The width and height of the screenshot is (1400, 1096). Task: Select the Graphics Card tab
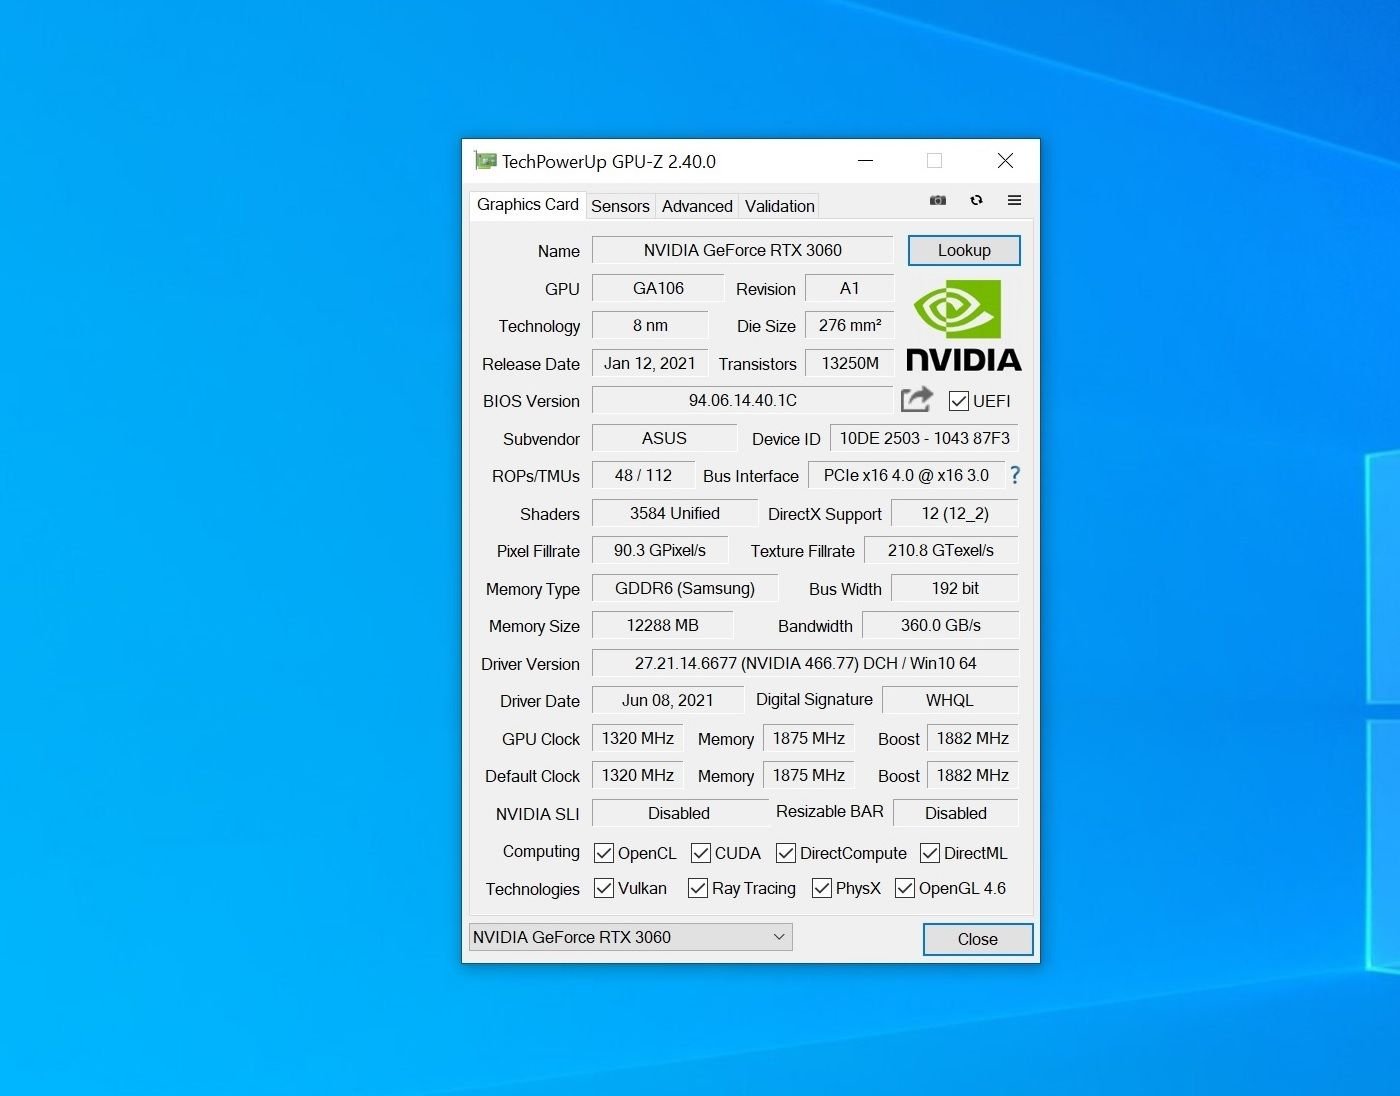click(527, 204)
